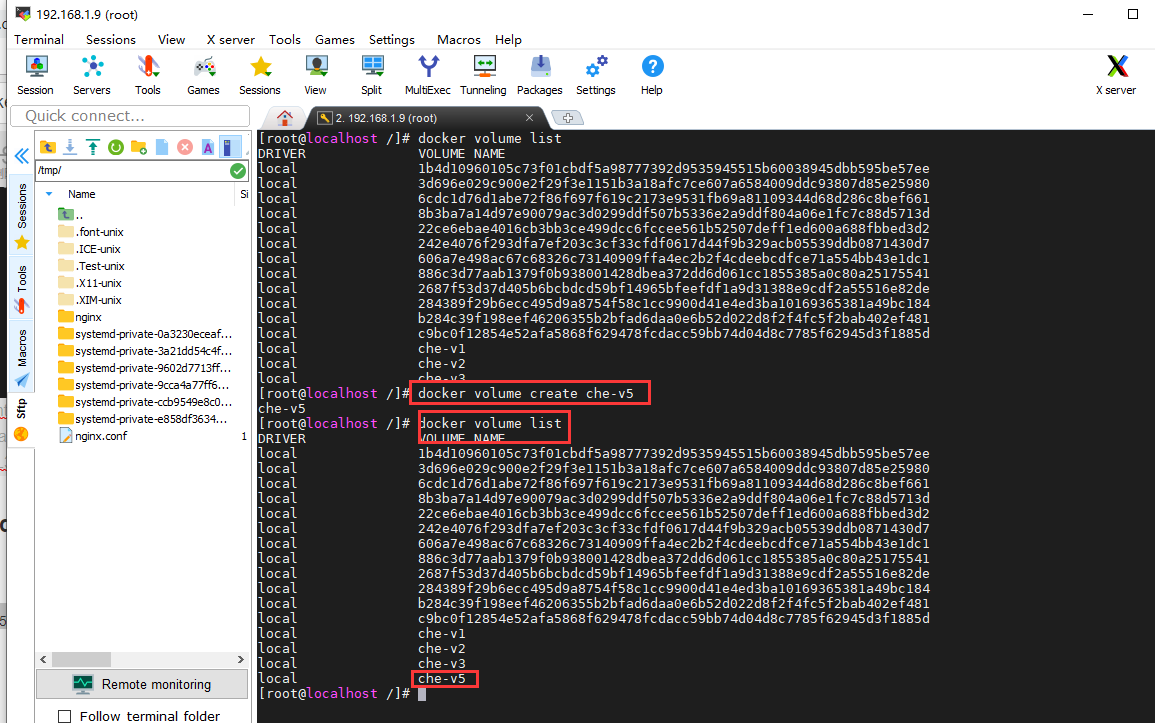Go to parent folder in SFTP toolbar
The image size is (1155, 723).
48,147
